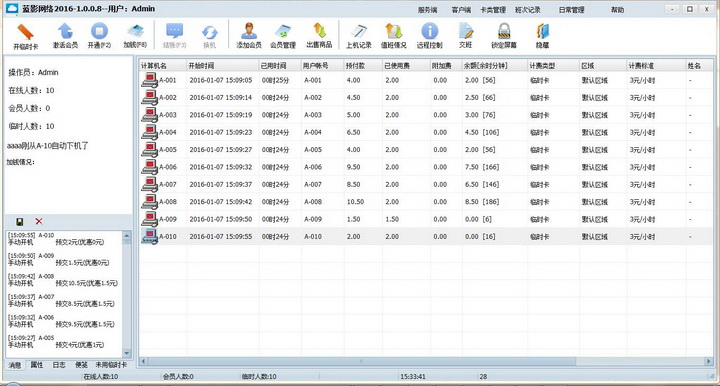Select computer row A-006 in the list
The height and width of the screenshot is (386, 720).
(x=427, y=167)
